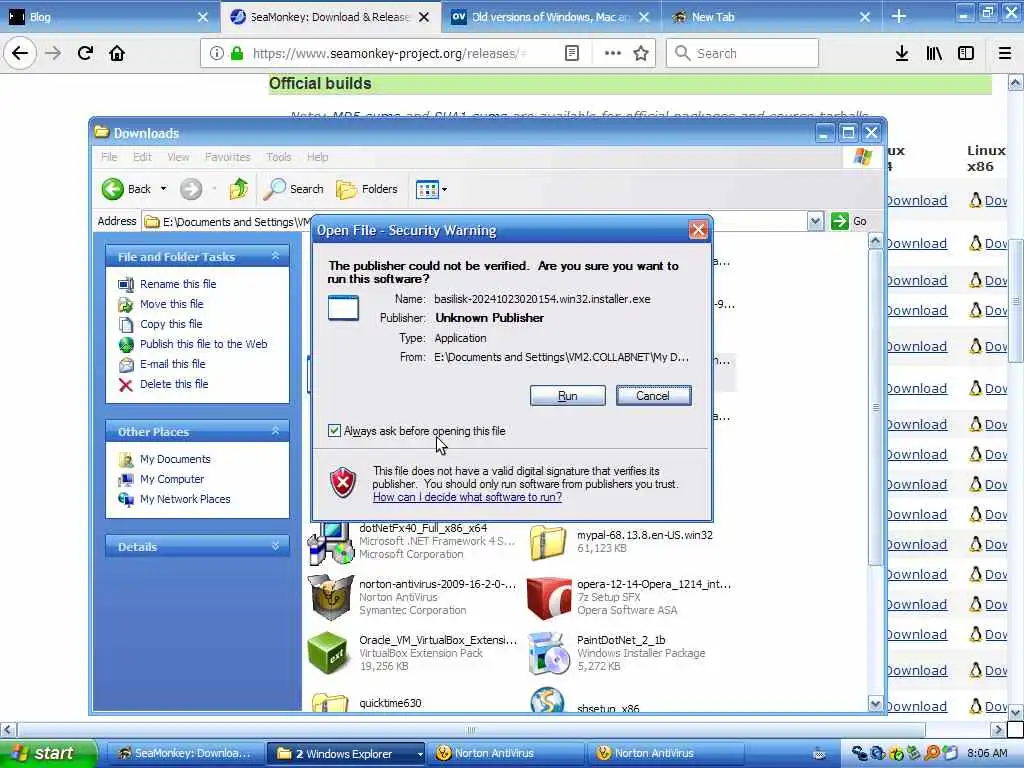This screenshot has height=768, width=1024.
Task: Open the Help menu in Downloads window
Action: point(317,157)
